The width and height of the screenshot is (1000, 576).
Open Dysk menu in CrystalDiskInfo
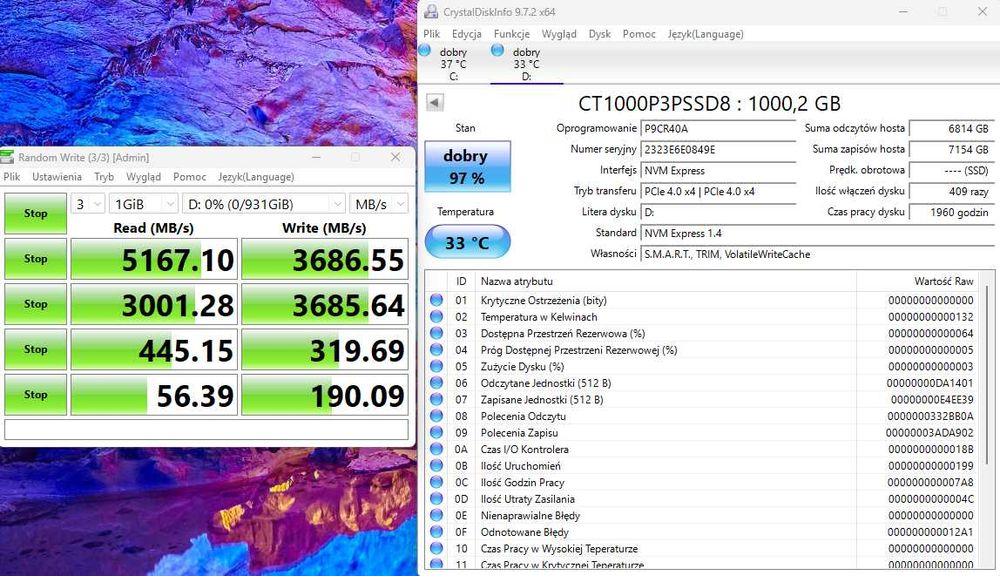pos(599,34)
